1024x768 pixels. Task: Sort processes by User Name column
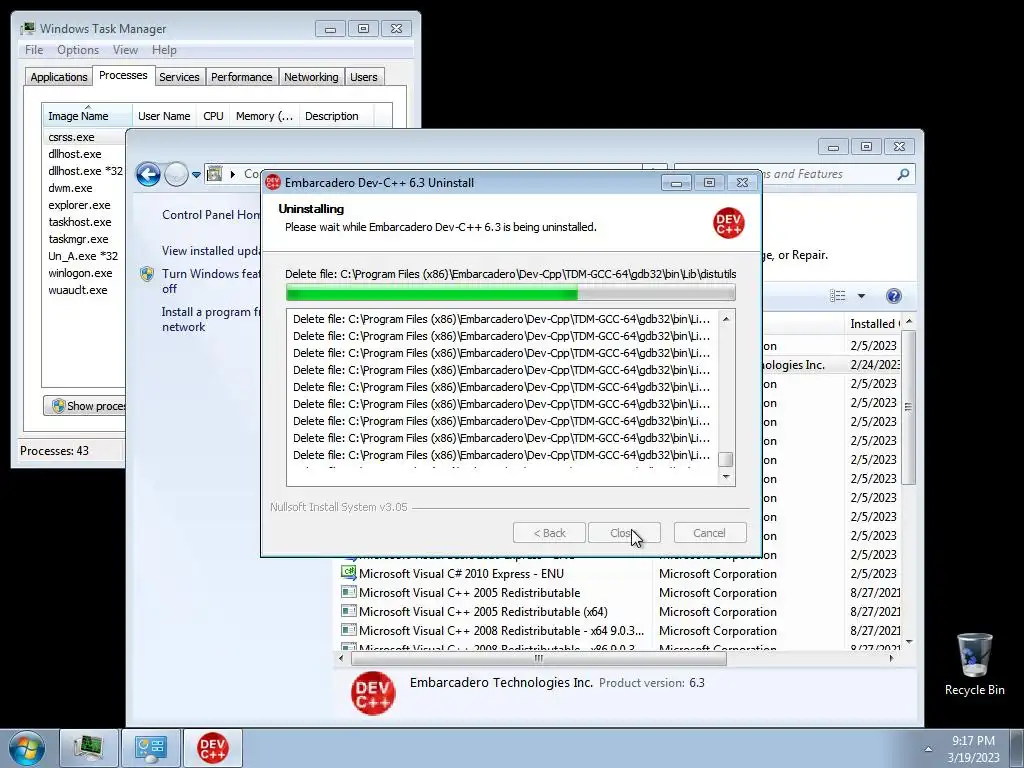164,116
